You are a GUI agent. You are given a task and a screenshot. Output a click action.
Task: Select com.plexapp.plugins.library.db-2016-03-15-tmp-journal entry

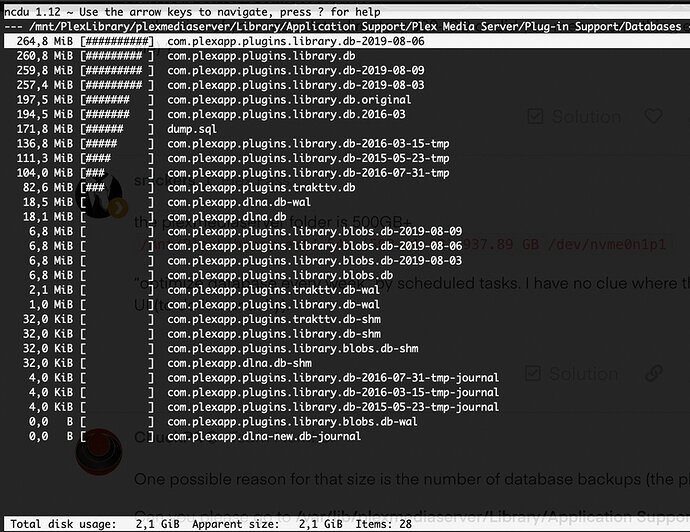[333, 392]
